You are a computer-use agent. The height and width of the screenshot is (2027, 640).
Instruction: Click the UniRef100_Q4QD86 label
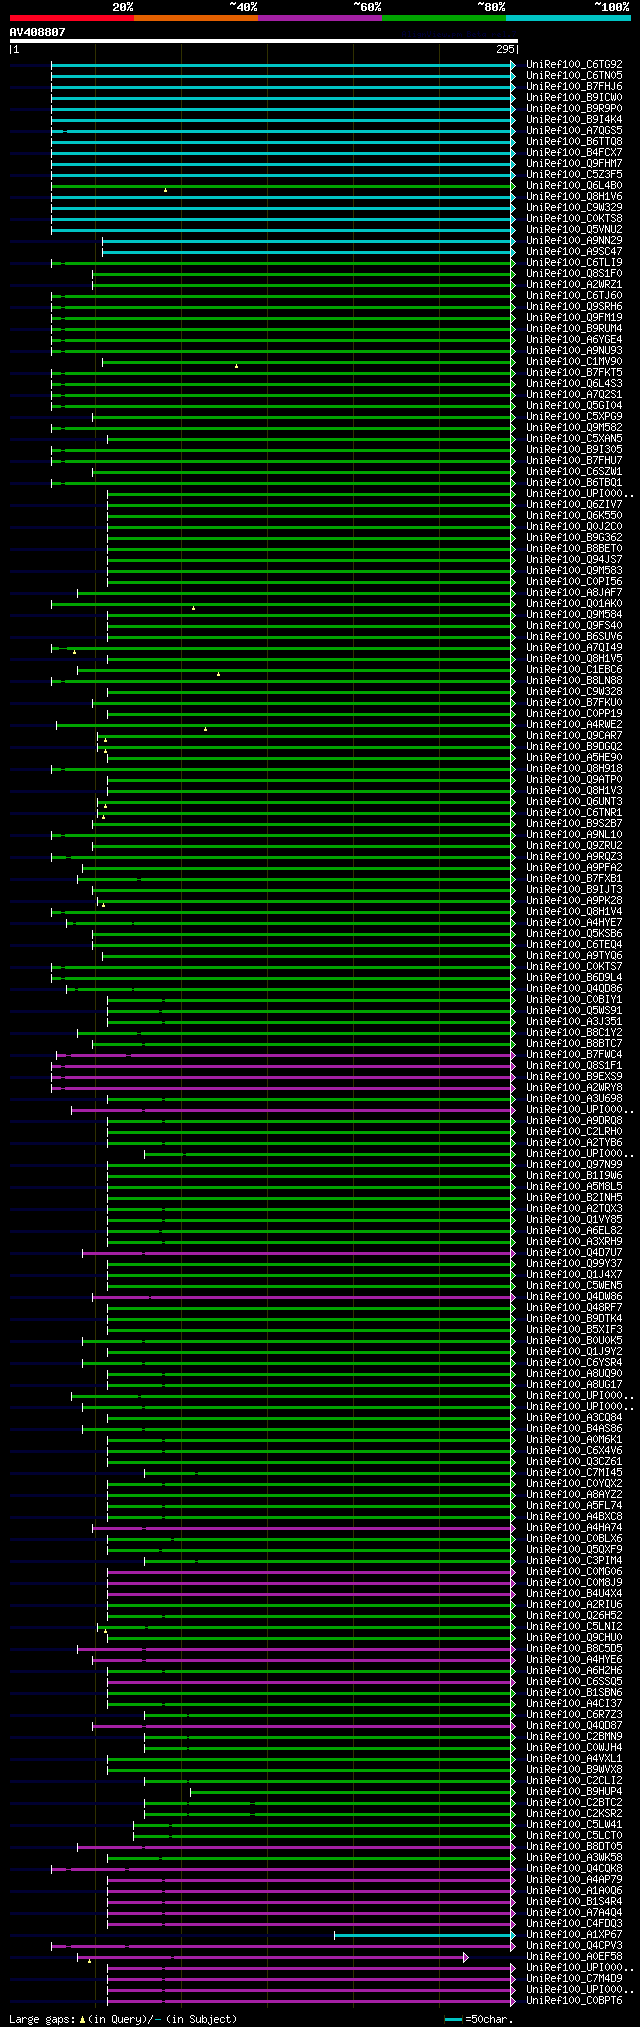tap(574, 989)
